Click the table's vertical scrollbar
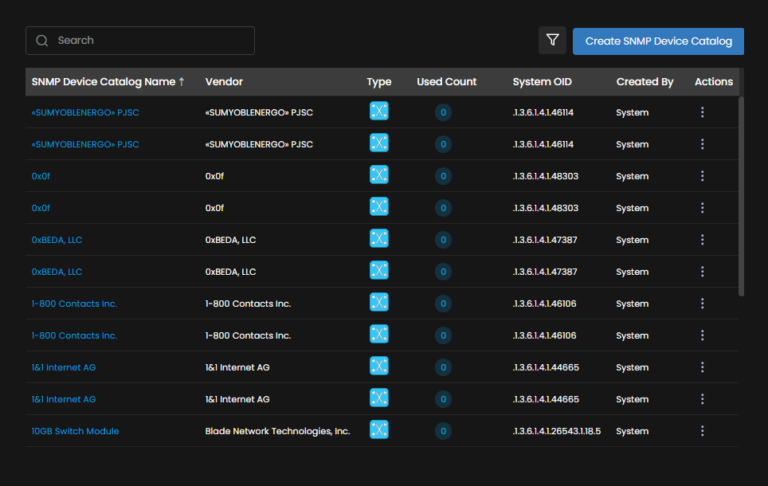 tap(741, 196)
